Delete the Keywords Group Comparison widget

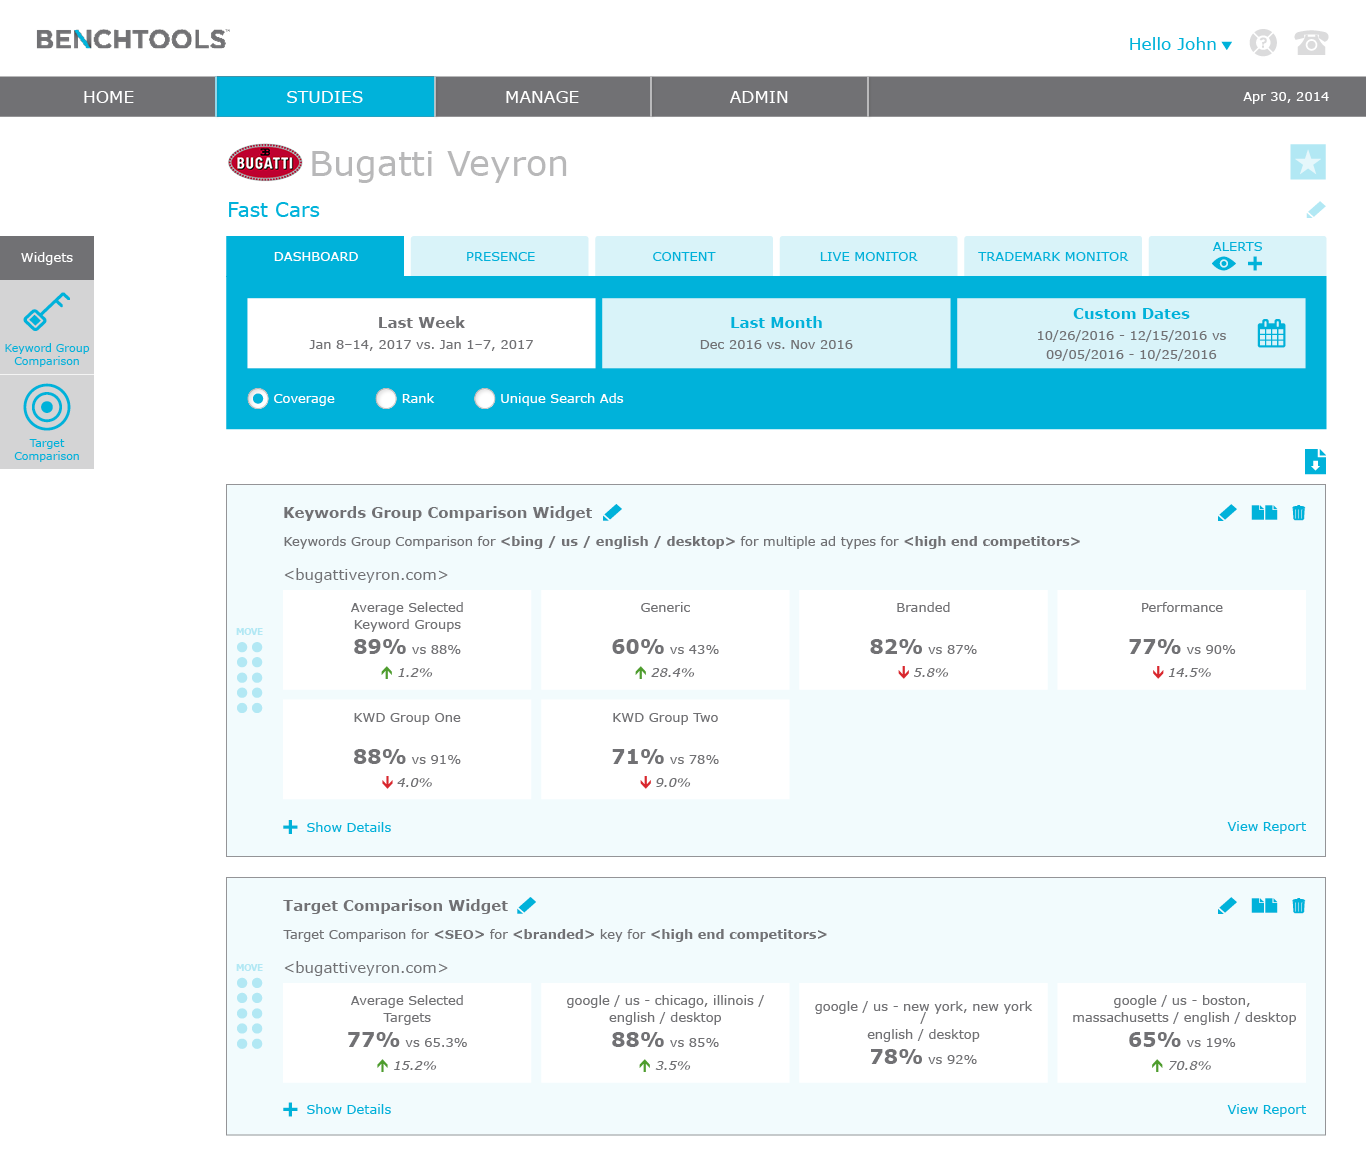[x=1298, y=513]
